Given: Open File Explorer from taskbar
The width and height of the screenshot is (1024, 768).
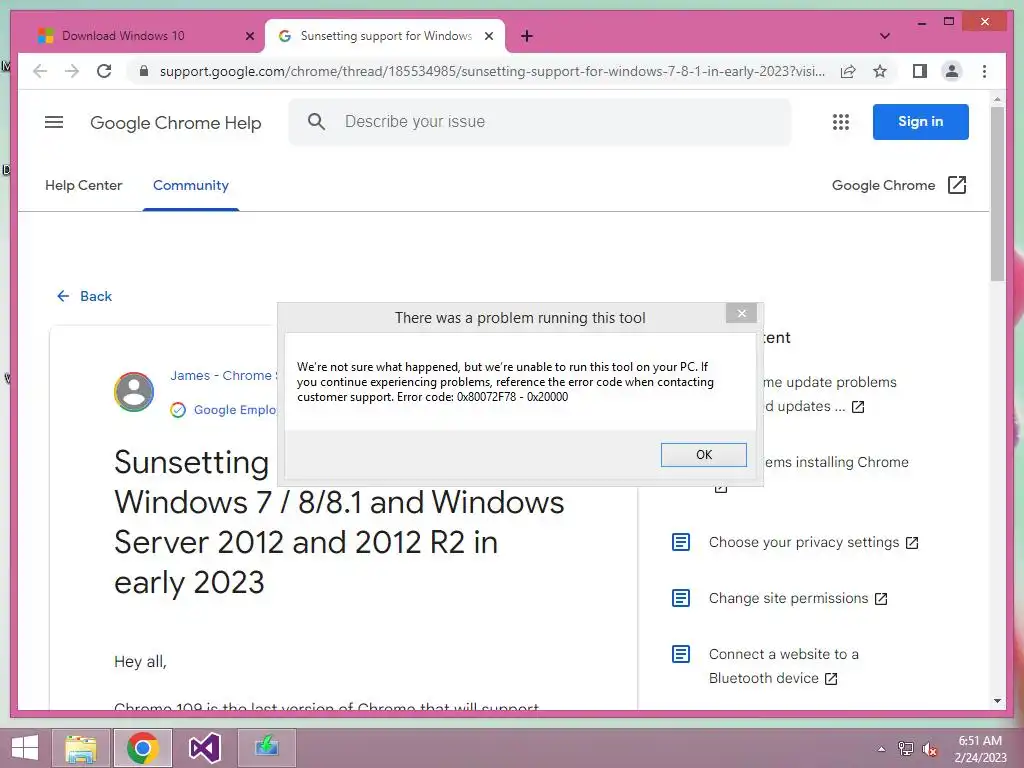Looking at the screenshot, I should point(81,748).
